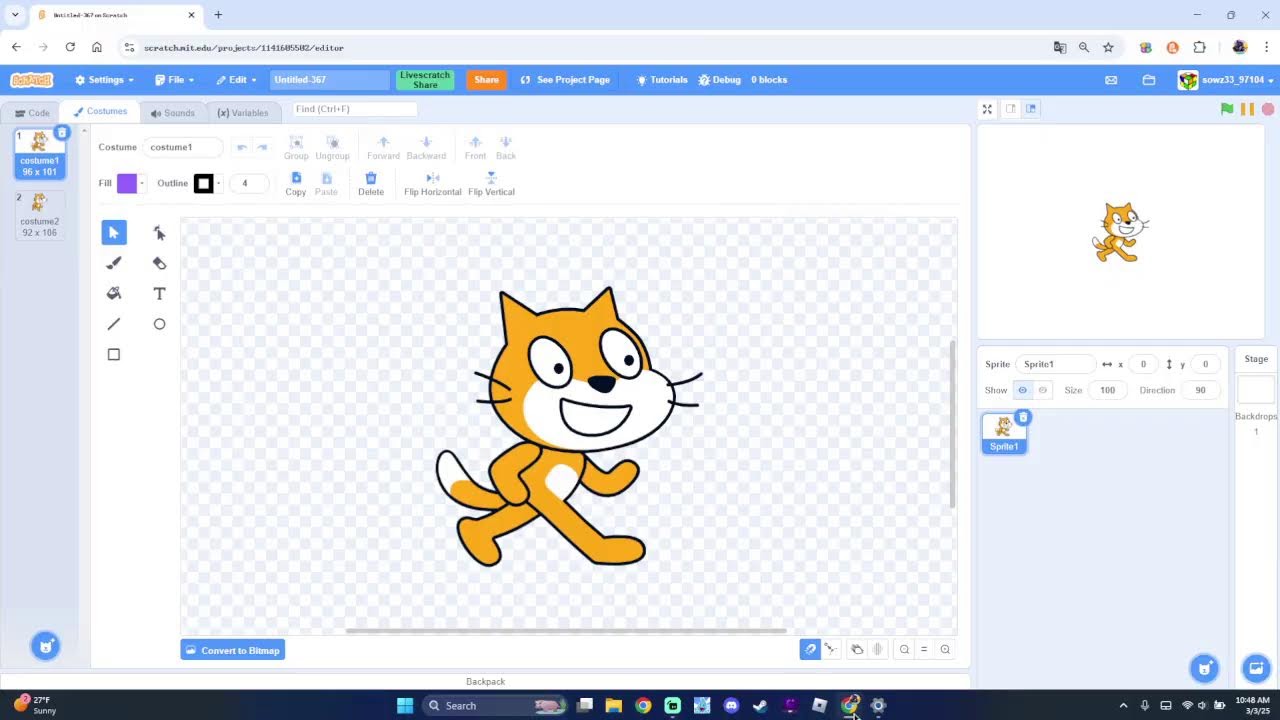
Task: Click the canvas vertical scrollbar
Action: point(952,424)
